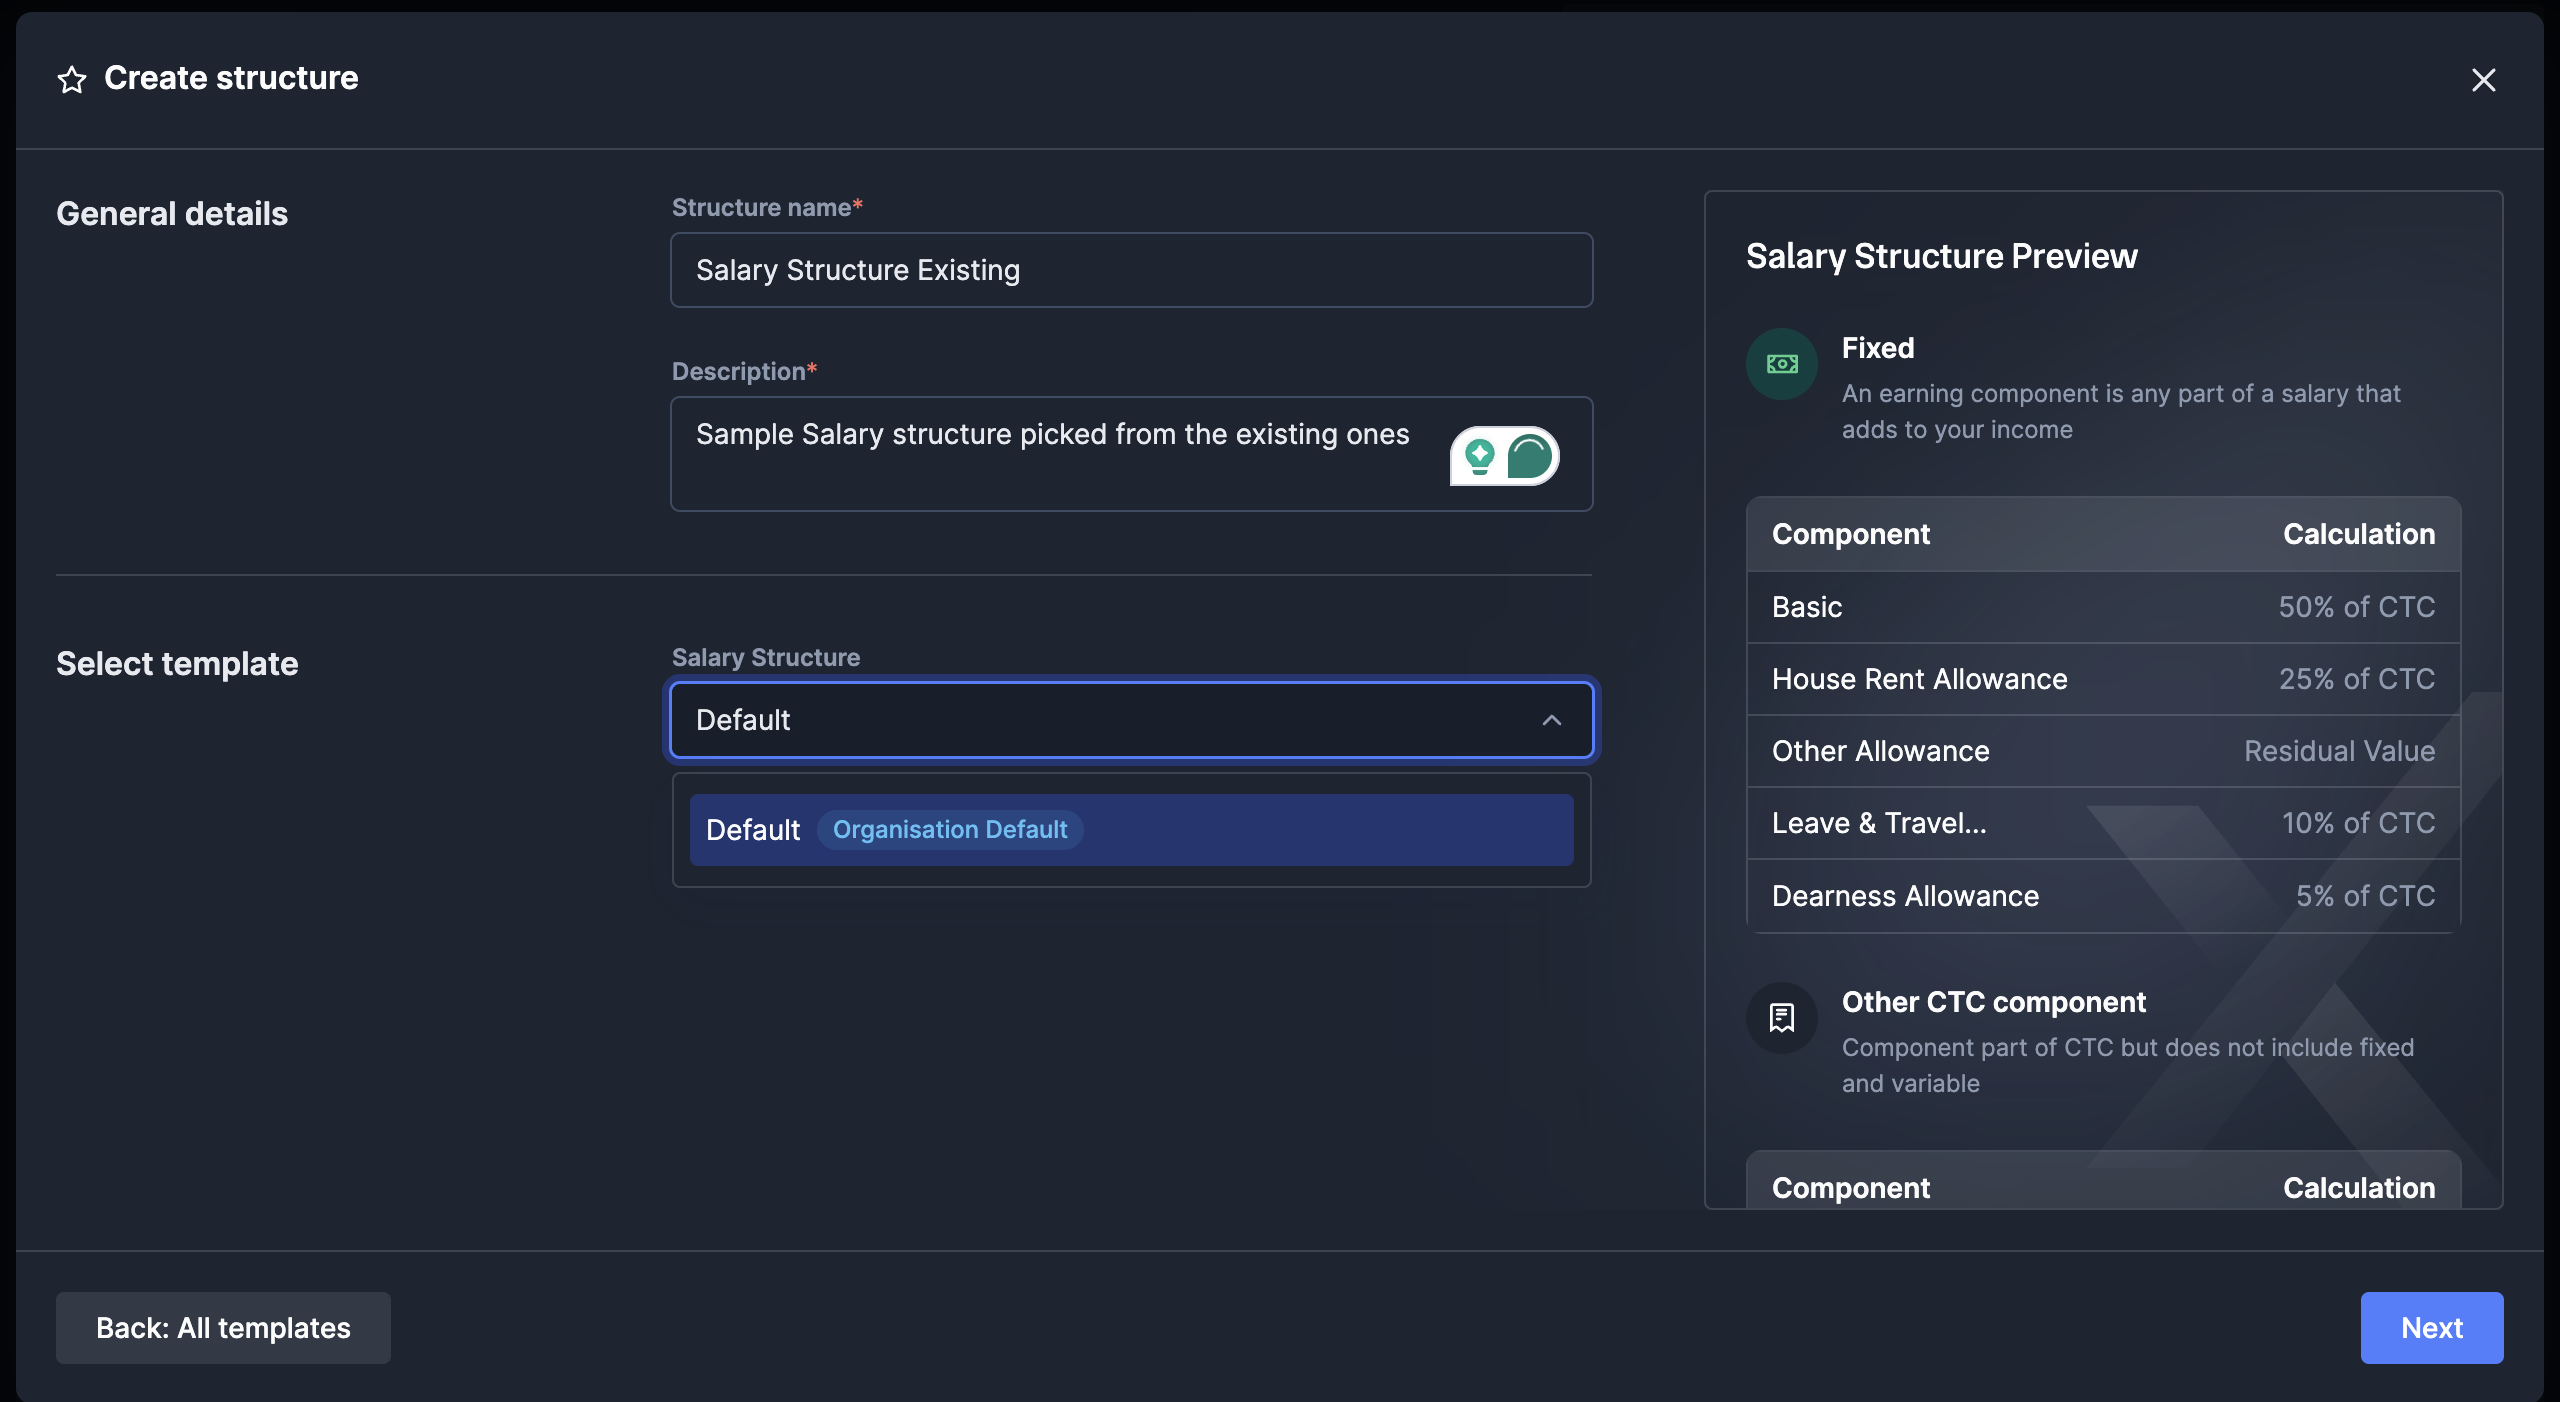2560x1402 pixels.
Task: Collapse the Salary Structure dropdown chevron
Action: point(1552,720)
